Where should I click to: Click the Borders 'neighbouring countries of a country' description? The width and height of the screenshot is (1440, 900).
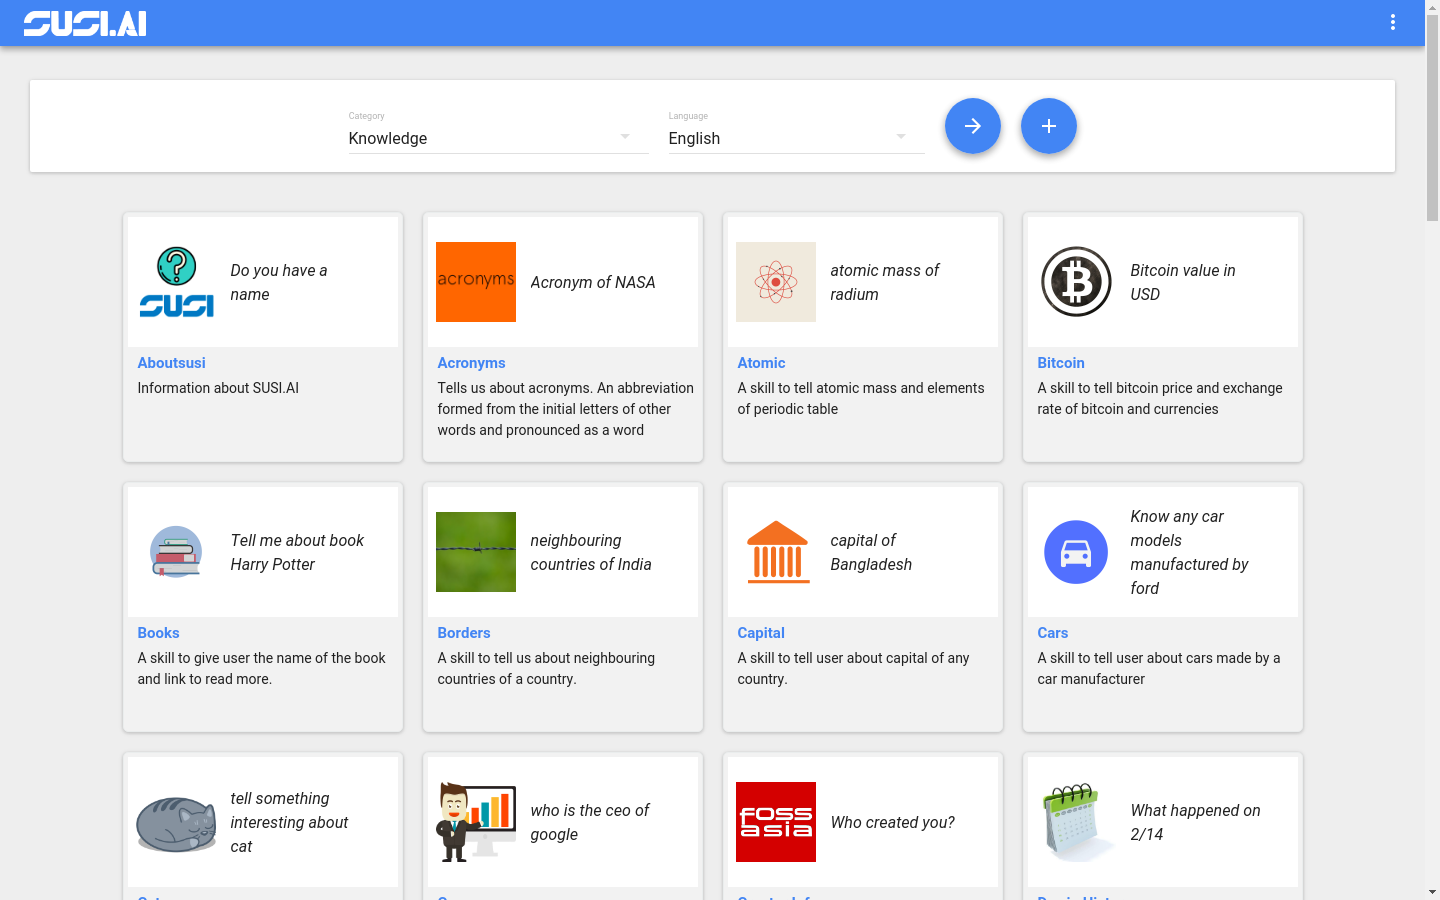[546, 668]
